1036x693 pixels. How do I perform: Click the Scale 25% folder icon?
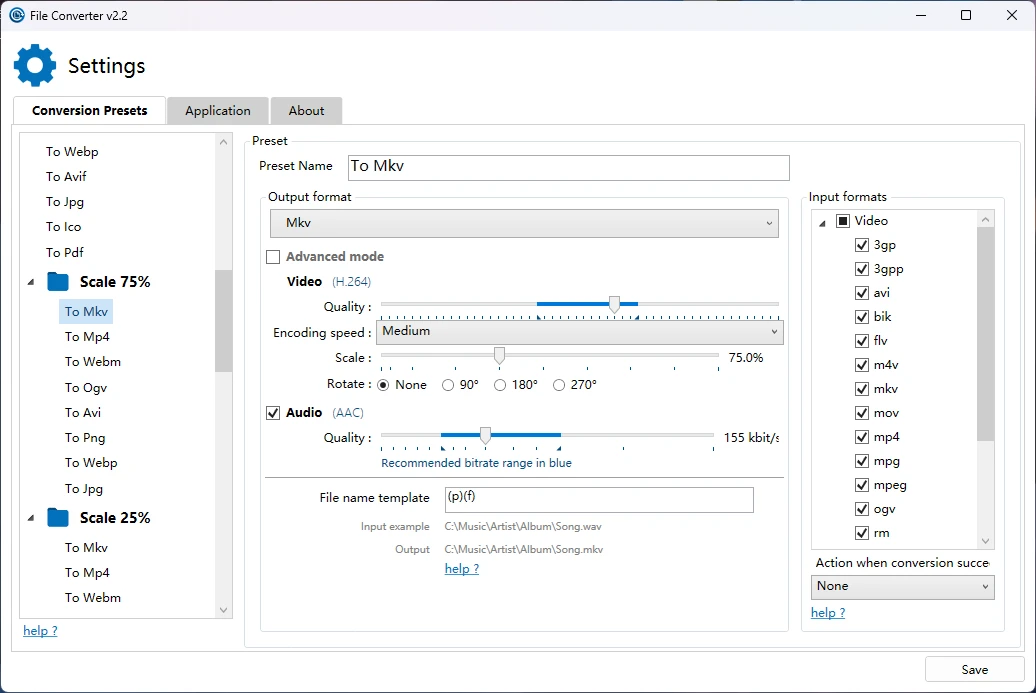coord(58,518)
